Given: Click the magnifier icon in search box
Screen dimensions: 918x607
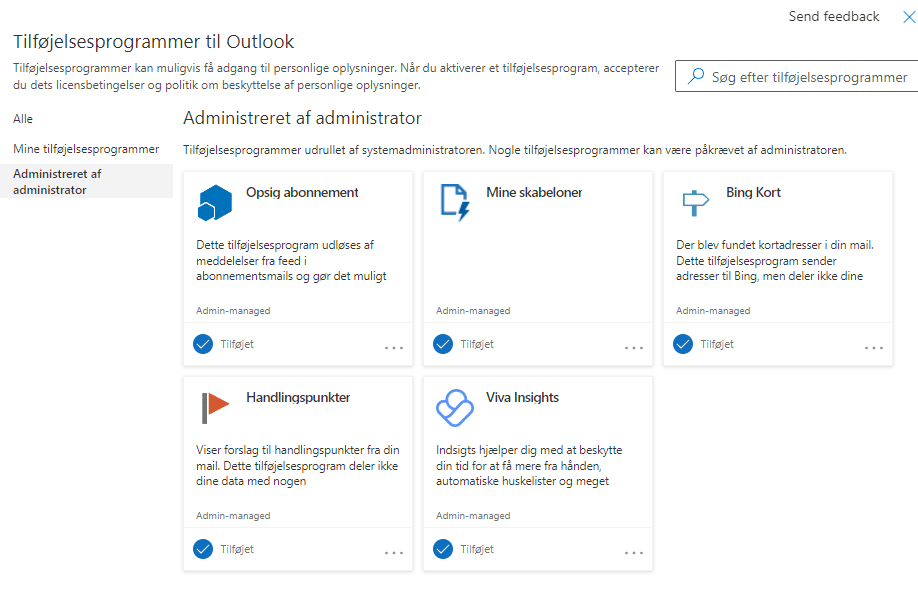Looking at the screenshot, I should pyautogui.click(x=696, y=76).
